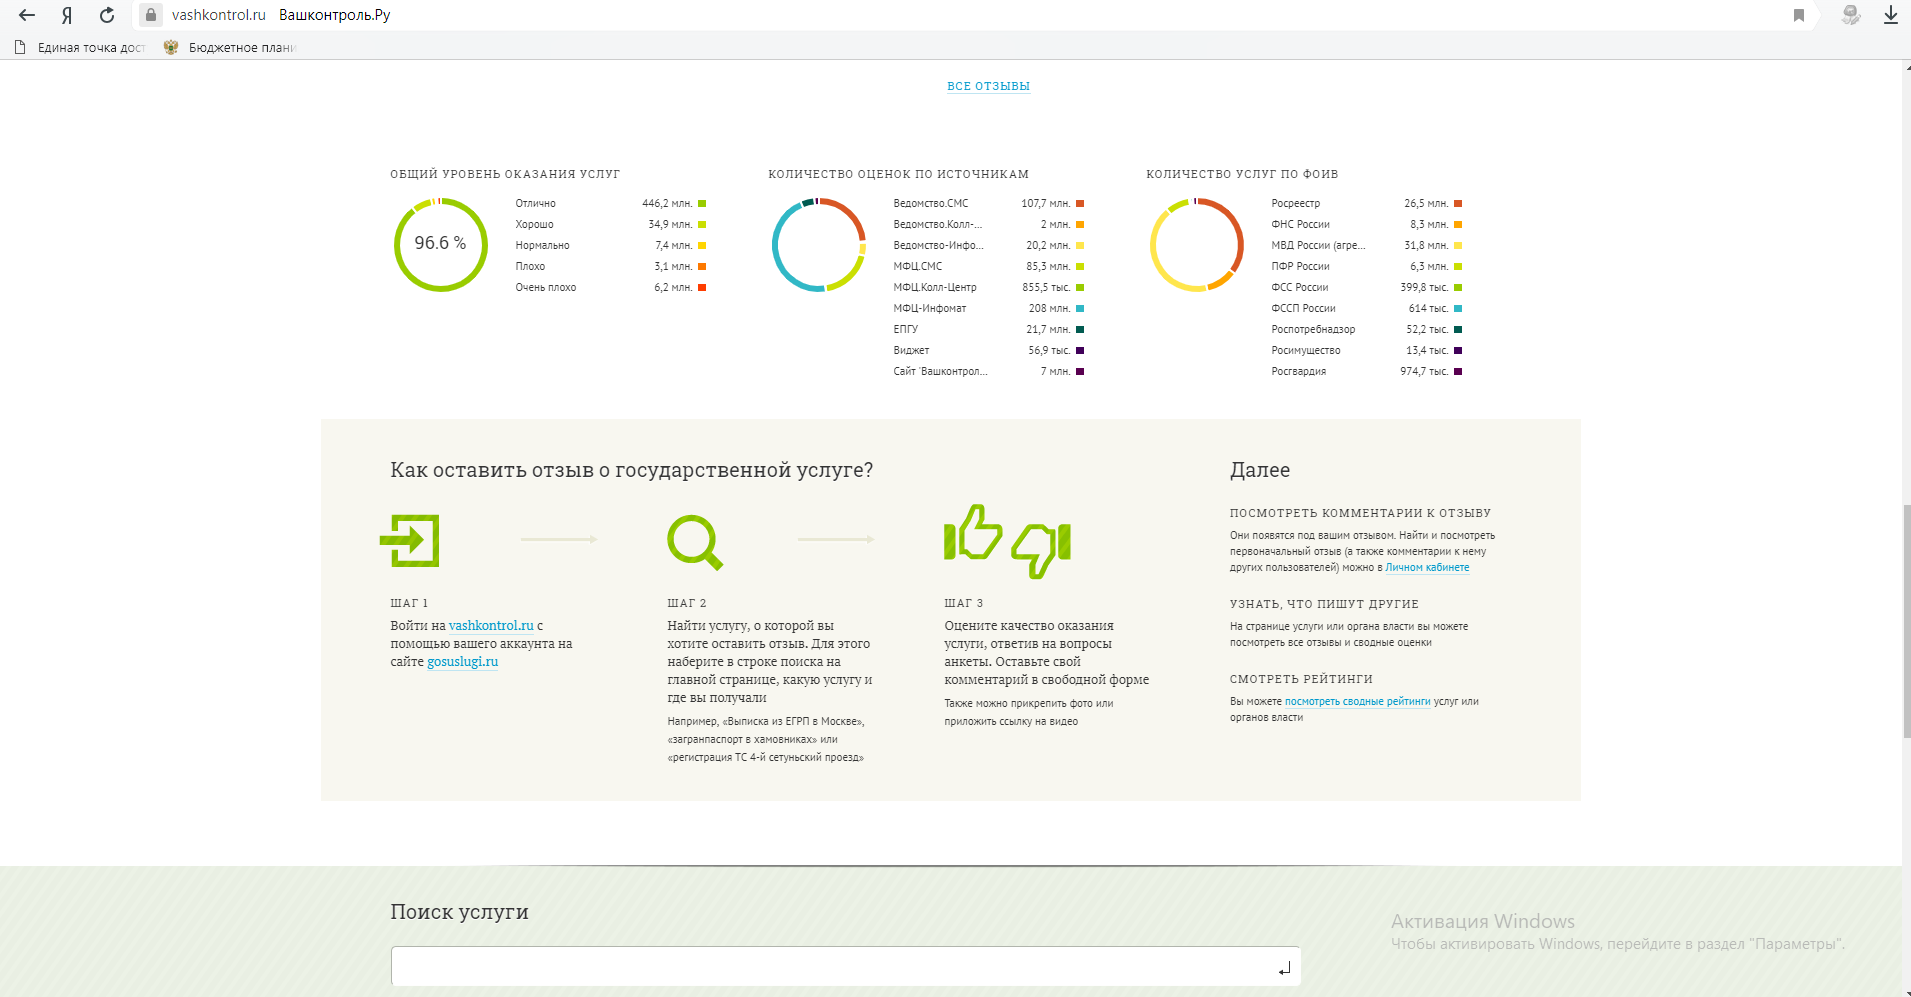Open downloads with the download arrow icon
Viewport: 1911px width, 997px height.
pyautogui.click(x=1891, y=15)
